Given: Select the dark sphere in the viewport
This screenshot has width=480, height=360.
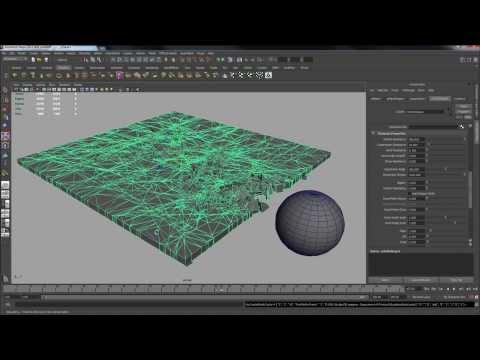Looking at the screenshot, I should [310, 223].
